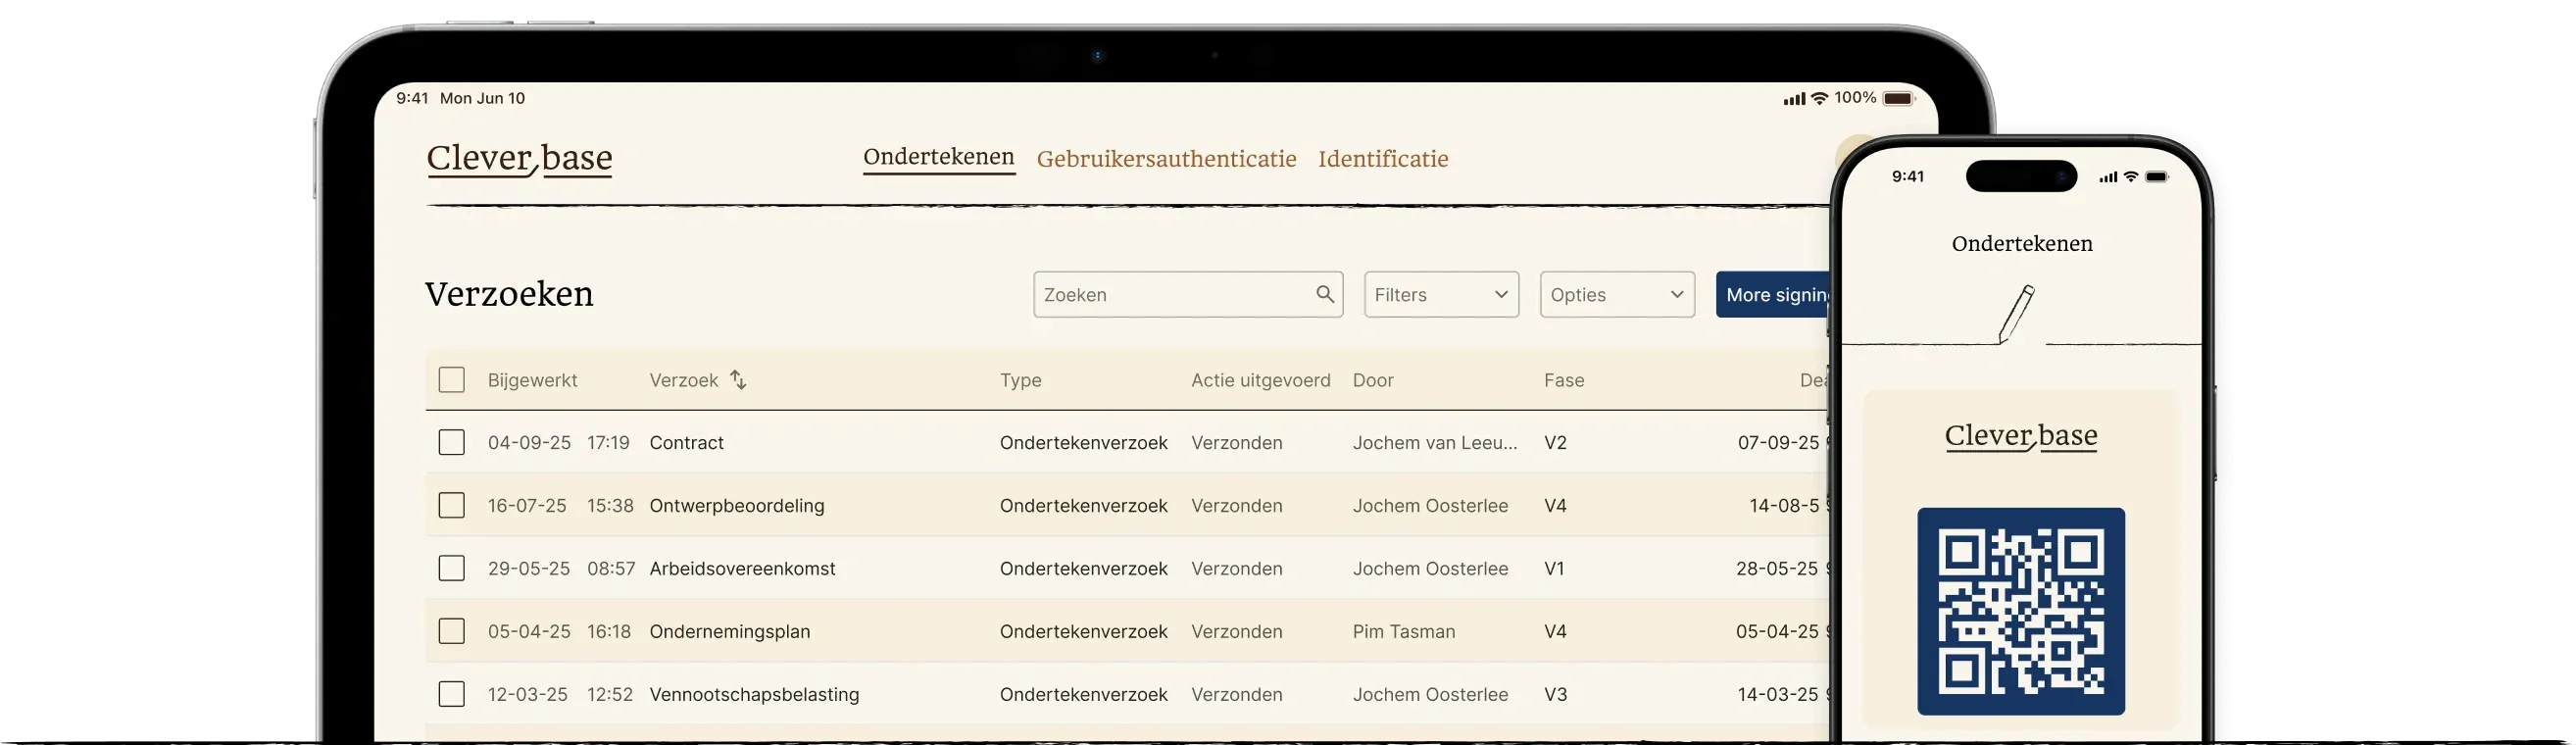
Task: Select the Ondernemingsplan row checkbox
Action: pos(452,631)
